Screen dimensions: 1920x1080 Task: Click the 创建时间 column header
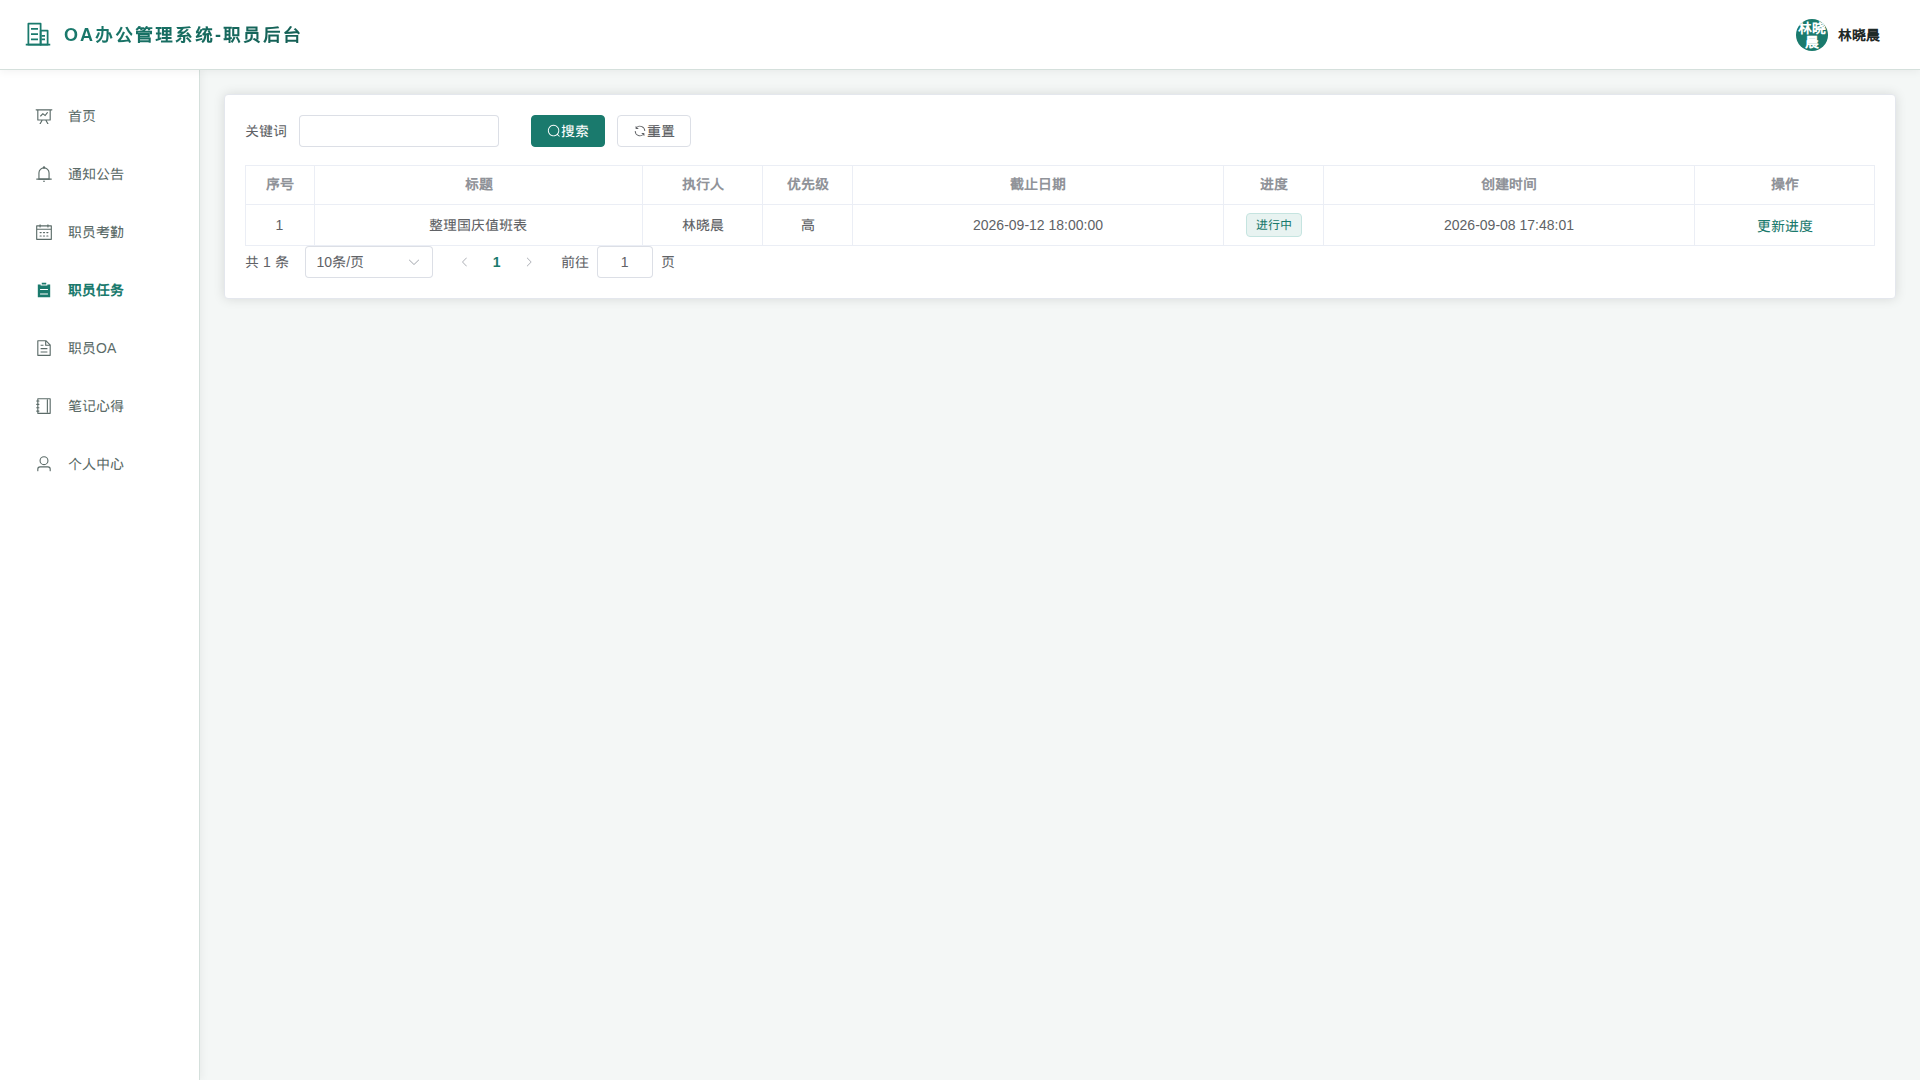1508,184
